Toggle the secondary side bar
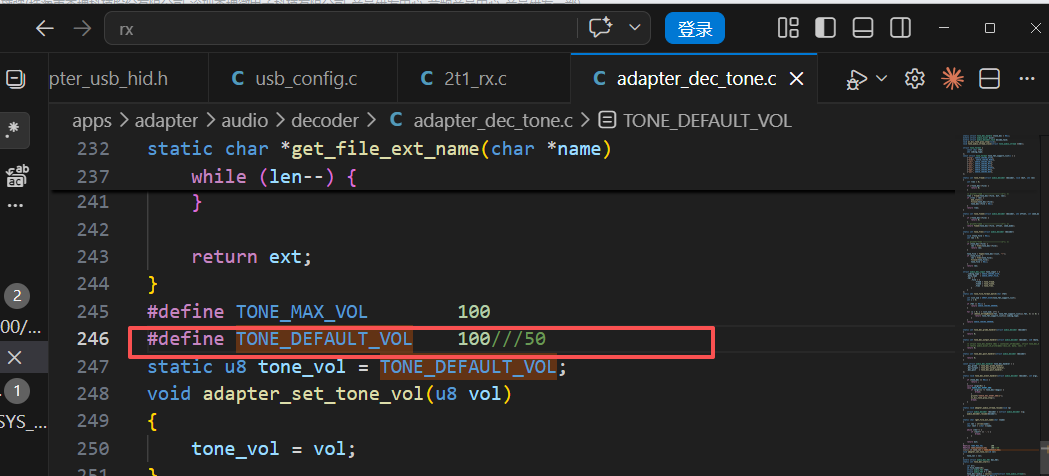Image resolution: width=1049 pixels, height=476 pixels. (900, 28)
